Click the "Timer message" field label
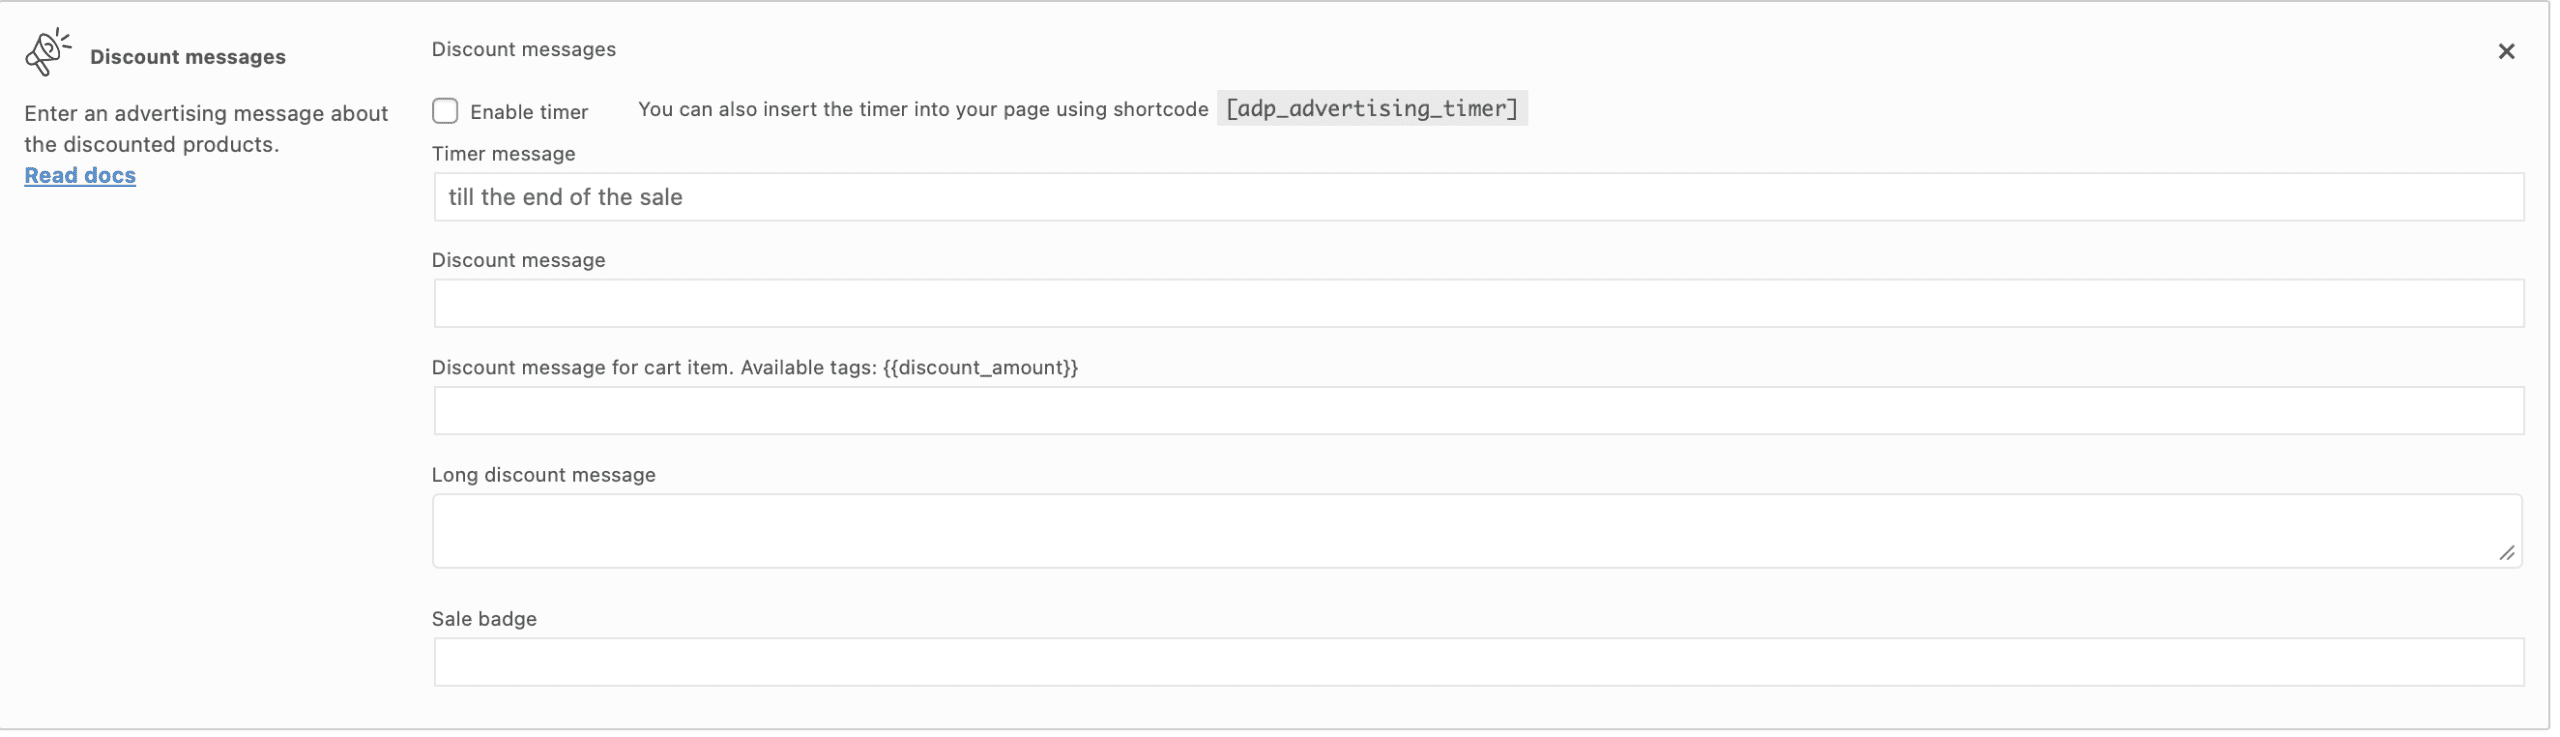This screenshot has height=737, width=2560. coord(503,154)
